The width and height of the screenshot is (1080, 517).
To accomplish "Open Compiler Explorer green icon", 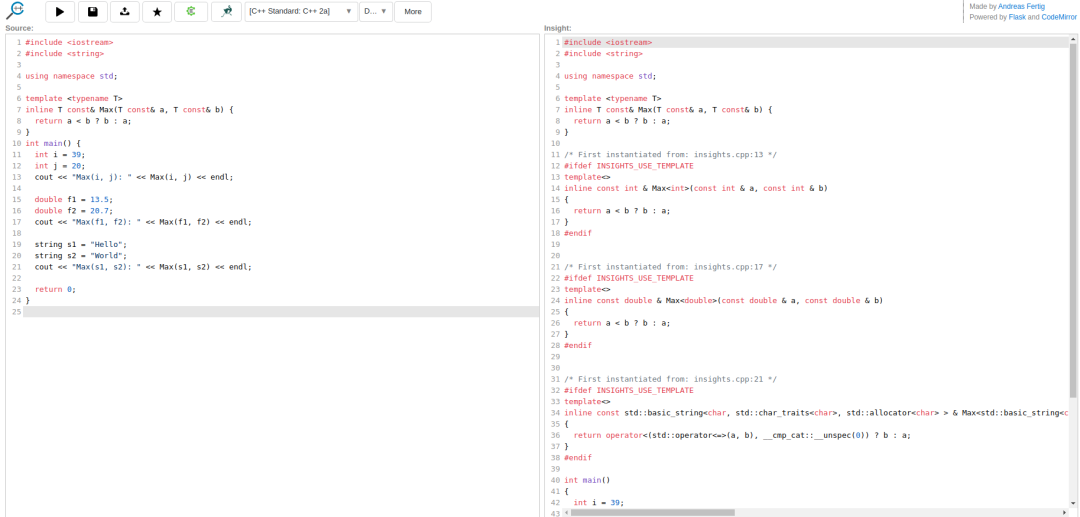I will pos(191,12).
